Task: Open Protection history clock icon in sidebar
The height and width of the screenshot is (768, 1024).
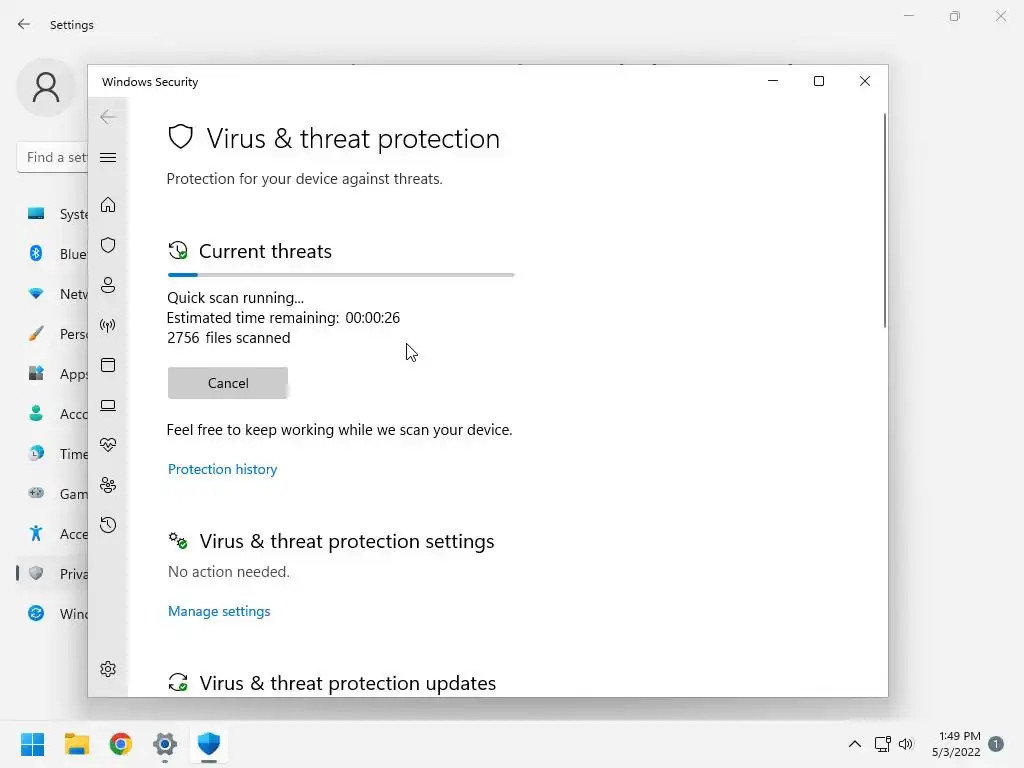Action: 108,525
